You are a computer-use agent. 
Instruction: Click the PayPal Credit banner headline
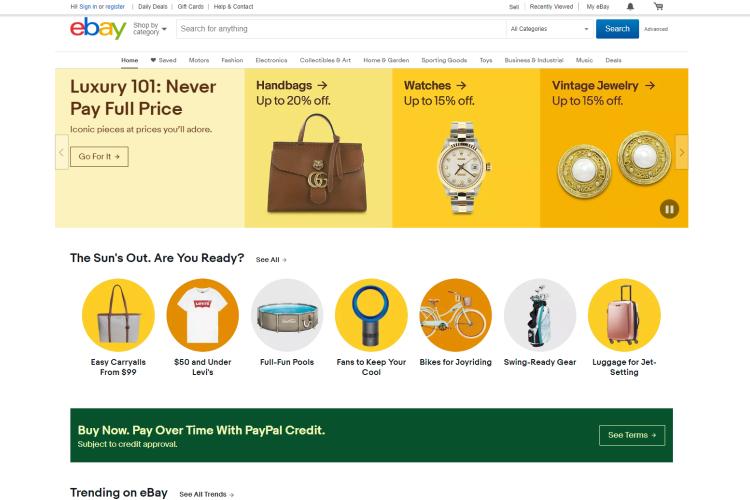201,430
